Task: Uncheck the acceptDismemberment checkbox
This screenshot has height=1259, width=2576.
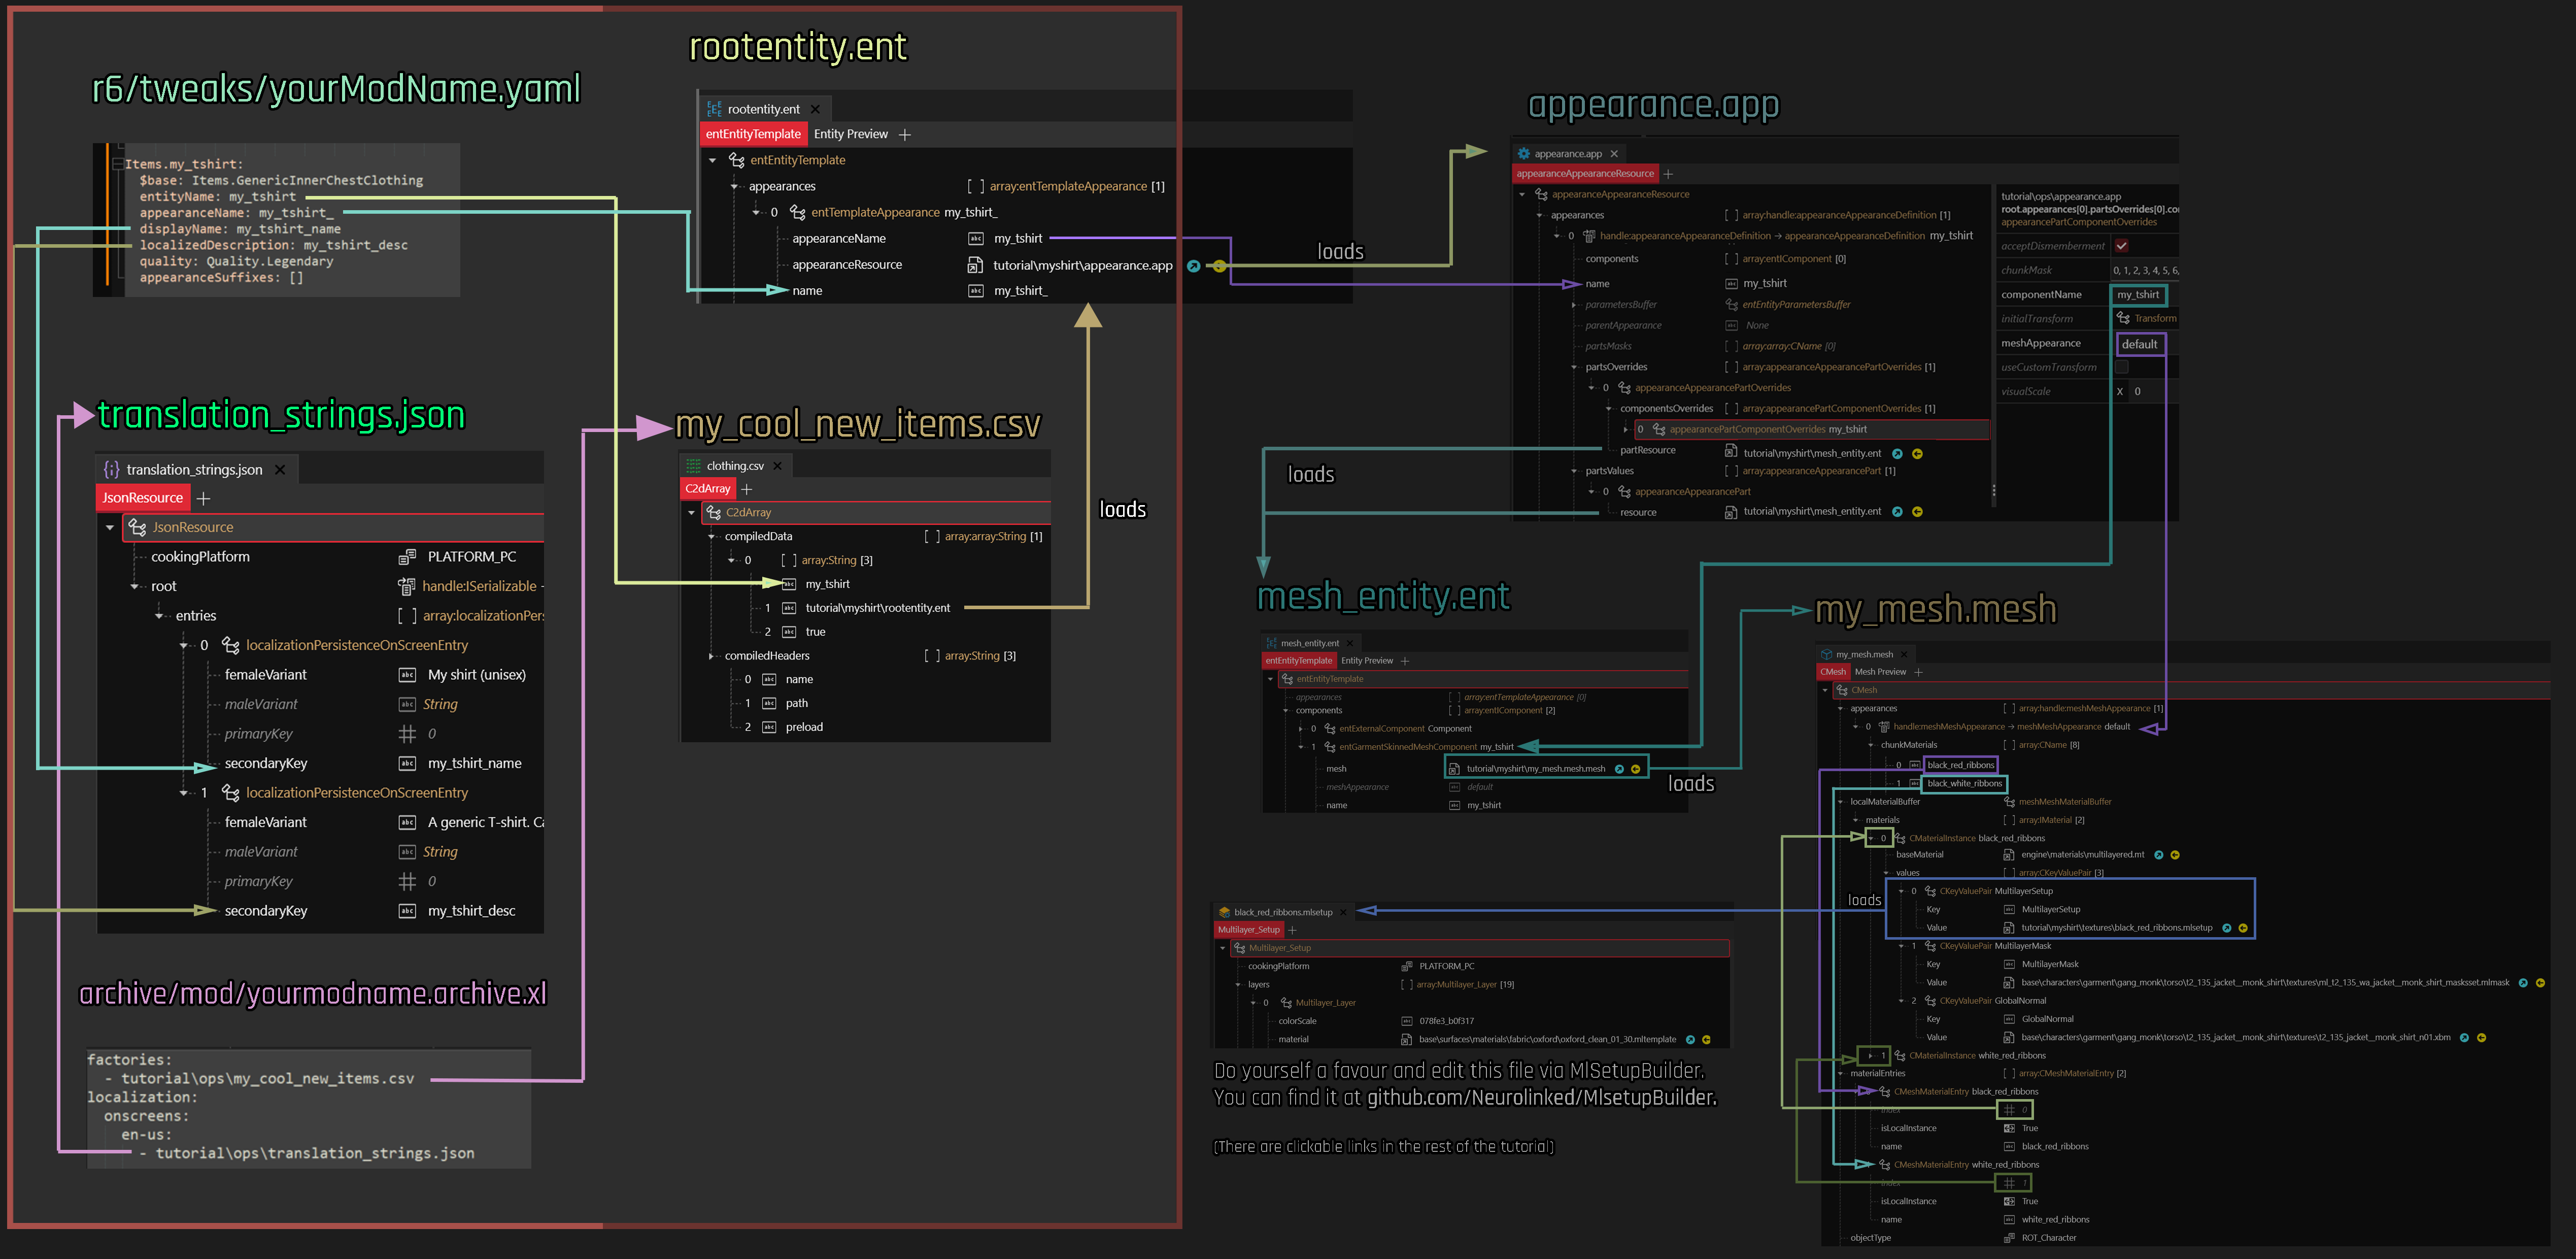Action: (x=2121, y=246)
